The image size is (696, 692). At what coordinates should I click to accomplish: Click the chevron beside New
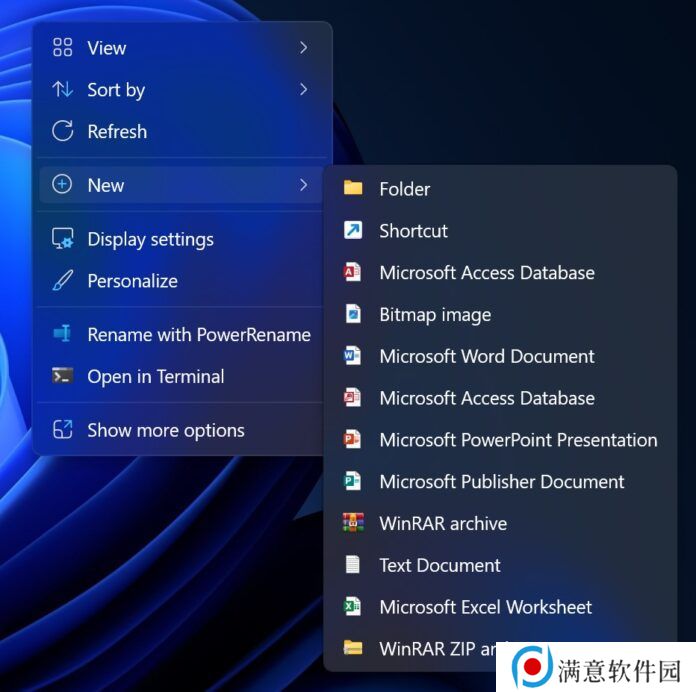tap(304, 185)
